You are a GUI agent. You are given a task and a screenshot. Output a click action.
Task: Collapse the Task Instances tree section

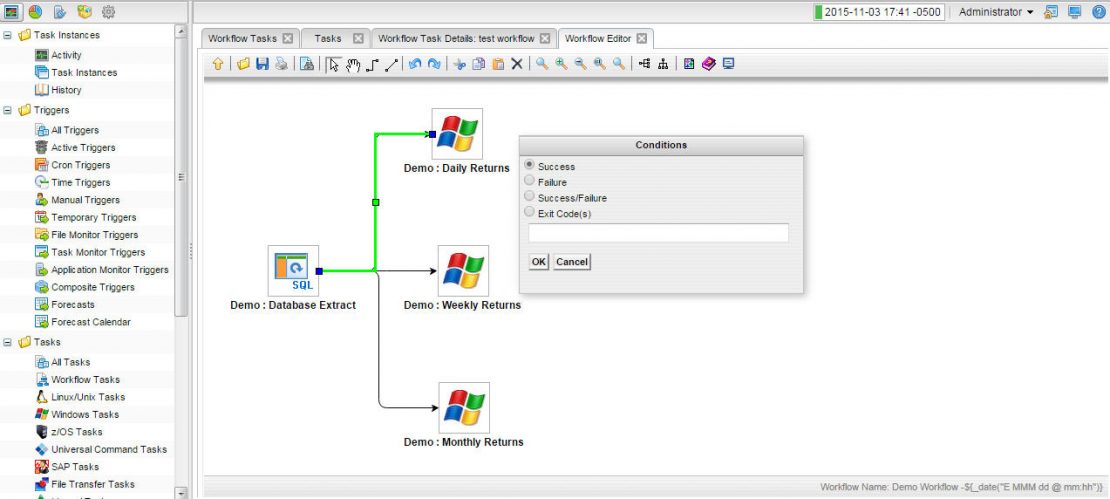click(8, 35)
